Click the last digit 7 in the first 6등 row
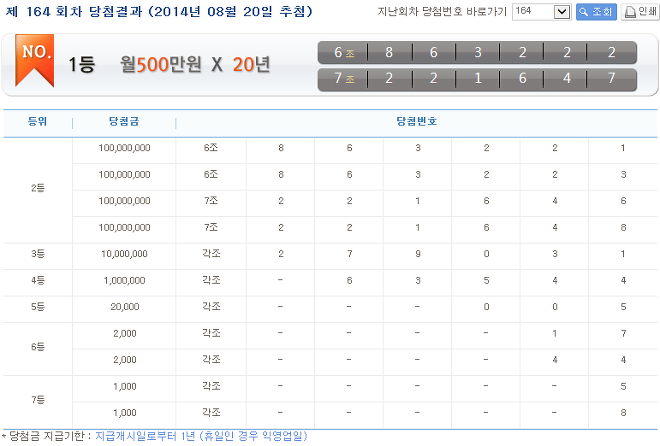Screen dimensions: 660x446 point(623,334)
